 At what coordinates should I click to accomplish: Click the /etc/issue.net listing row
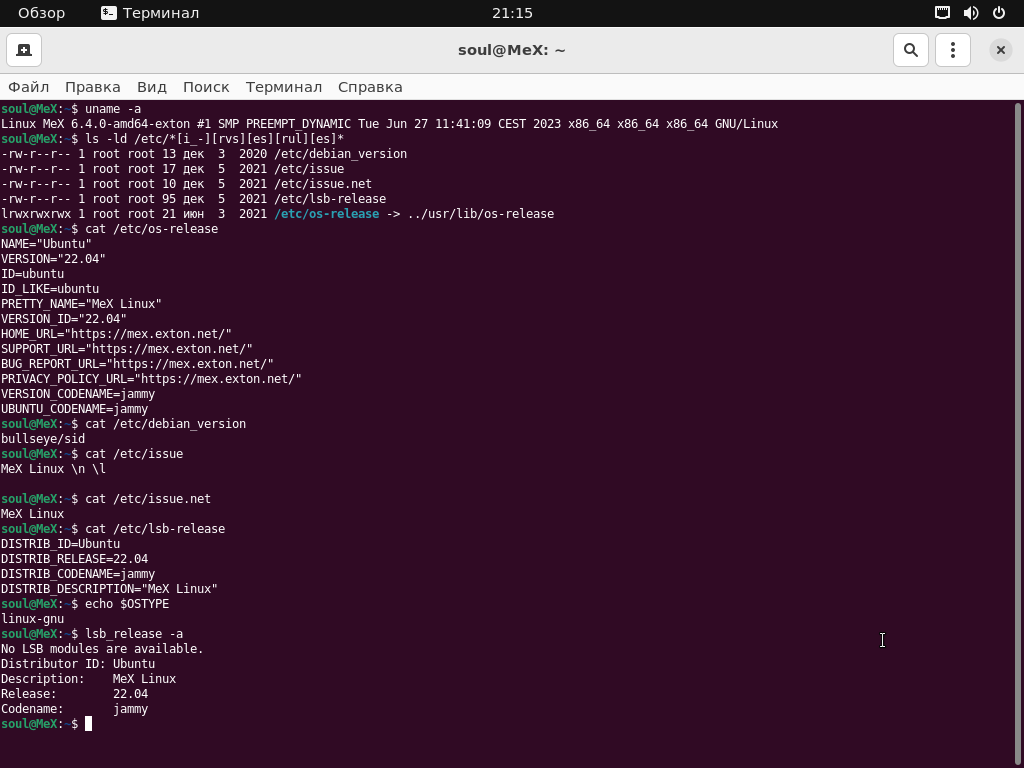(186, 184)
